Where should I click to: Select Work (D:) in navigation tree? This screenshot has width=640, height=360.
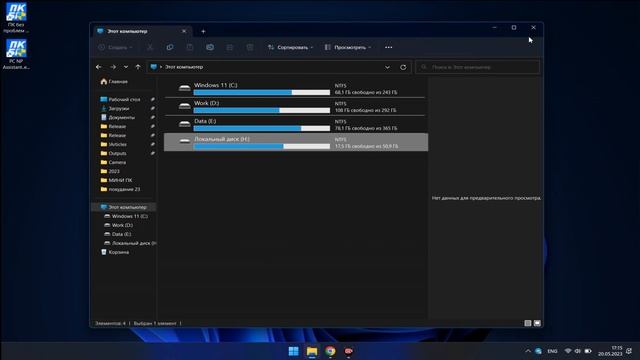point(118,225)
